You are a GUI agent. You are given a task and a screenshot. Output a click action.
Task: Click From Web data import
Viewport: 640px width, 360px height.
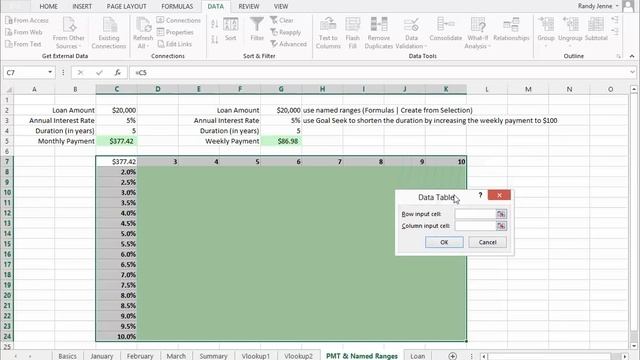[24, 32]
